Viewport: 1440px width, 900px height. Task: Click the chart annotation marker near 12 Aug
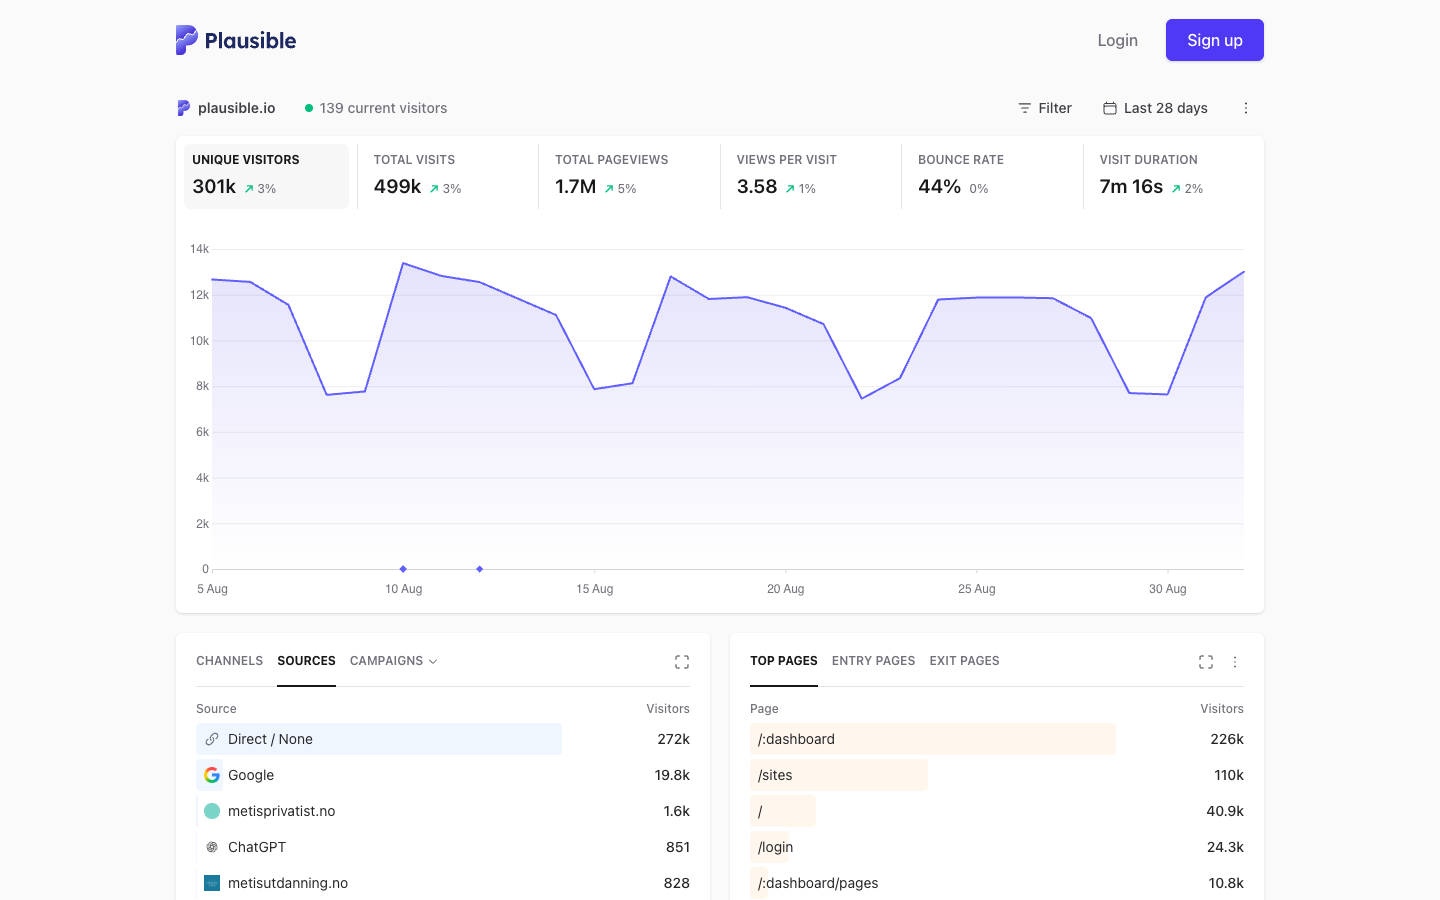480,569
